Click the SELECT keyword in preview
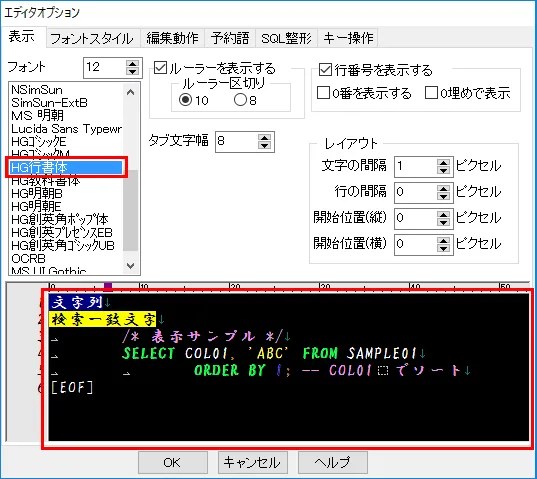Image resolution: width=537 pixels, height=479 pixels. click(x=149, y=353)
